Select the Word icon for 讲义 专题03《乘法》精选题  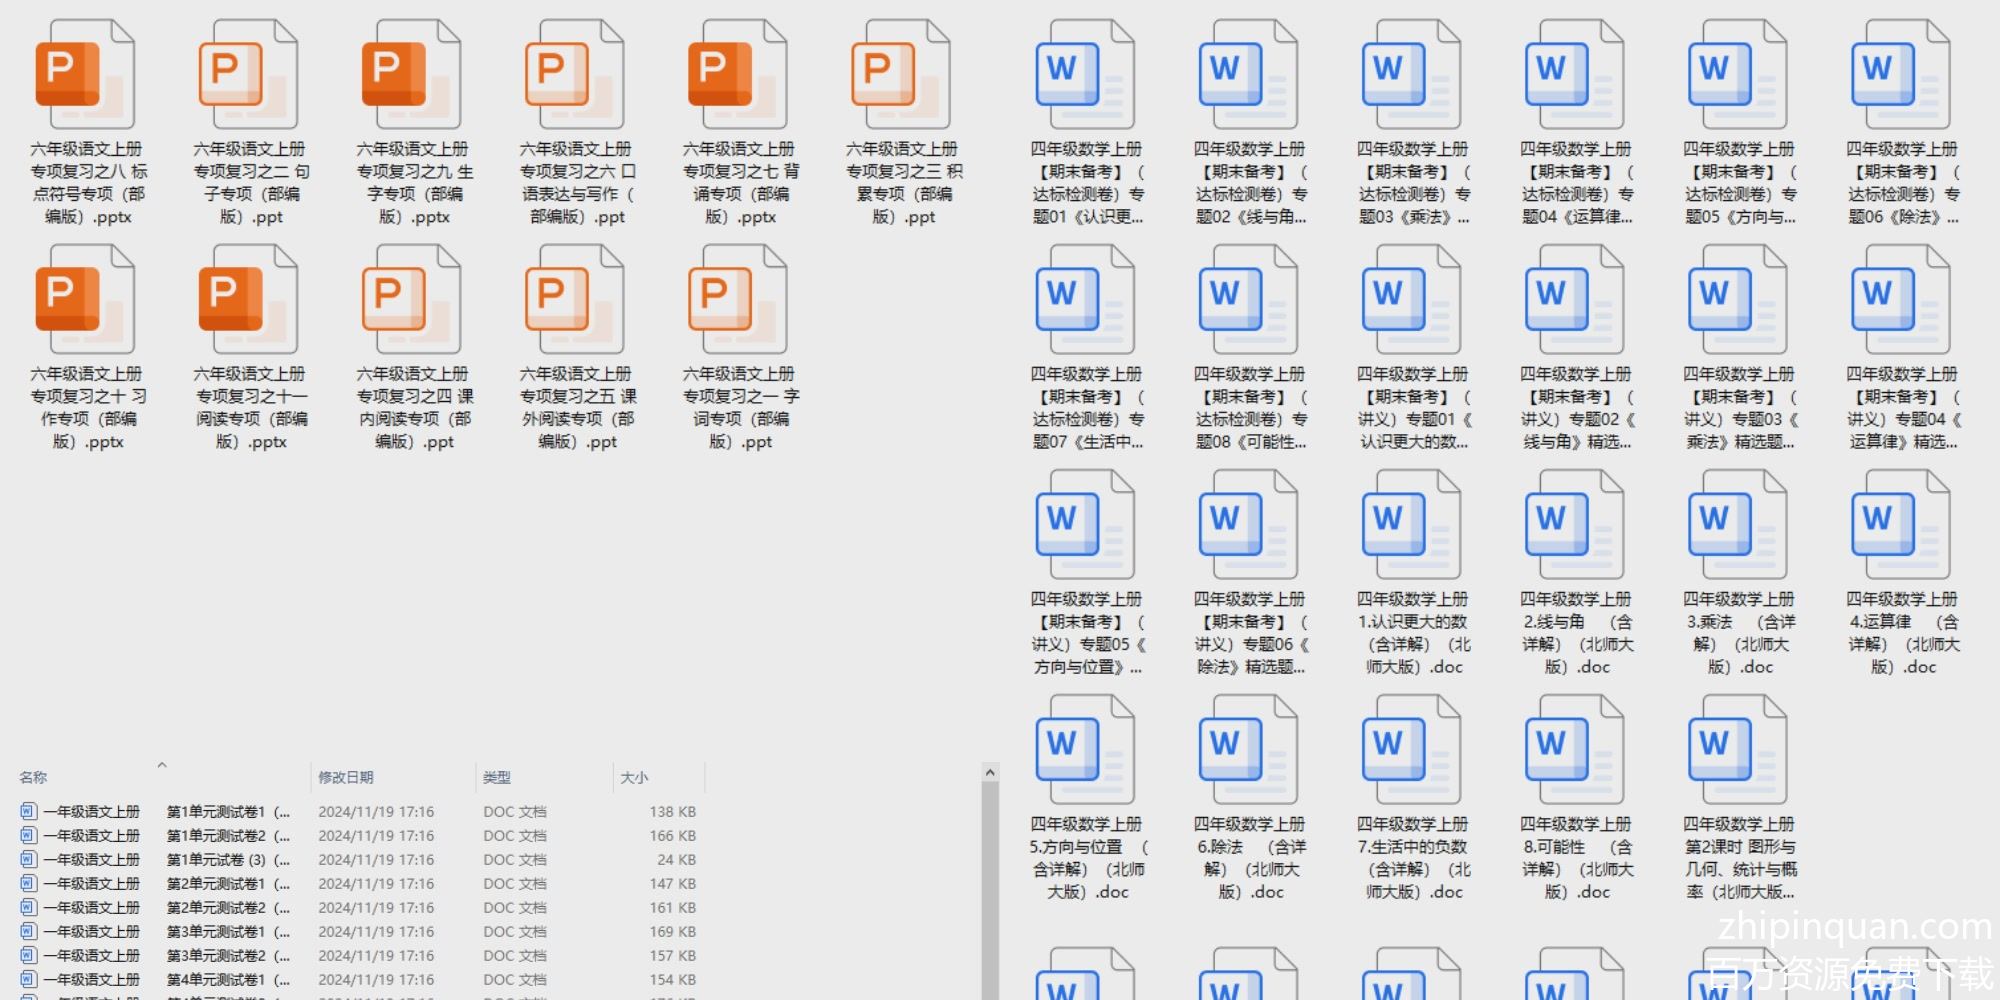pos(1737,300)
